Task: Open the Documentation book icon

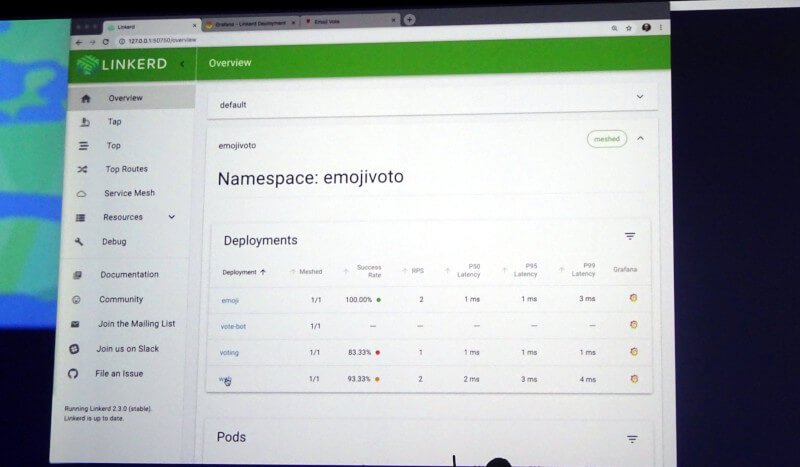Action: [x=77, y=275]
